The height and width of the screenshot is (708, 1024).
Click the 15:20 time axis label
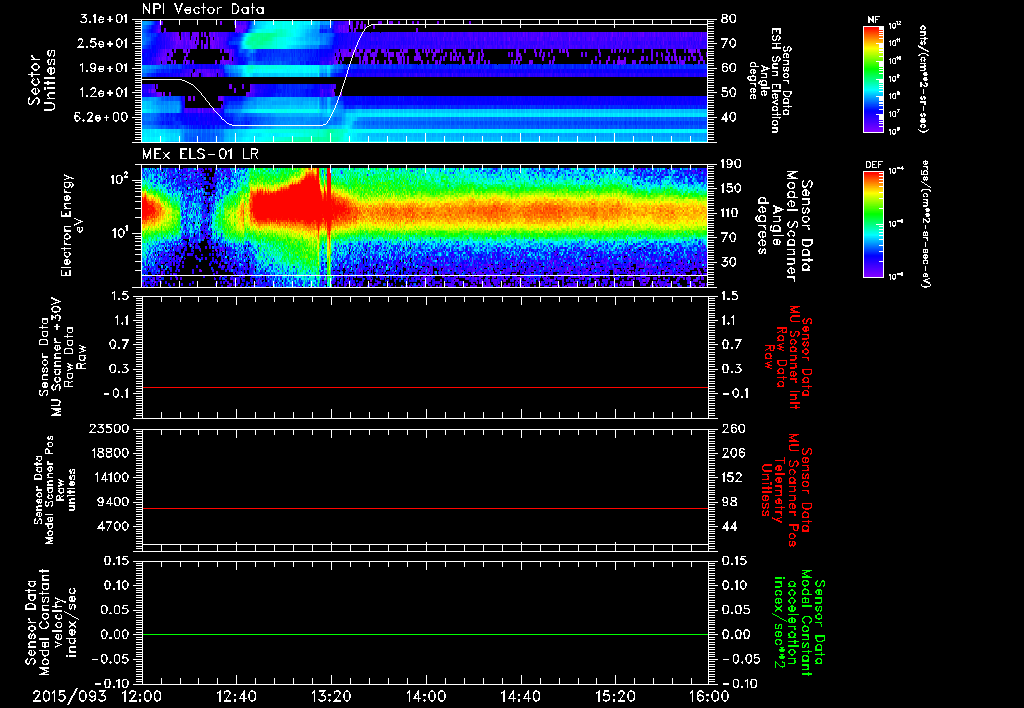pos(615,697)
